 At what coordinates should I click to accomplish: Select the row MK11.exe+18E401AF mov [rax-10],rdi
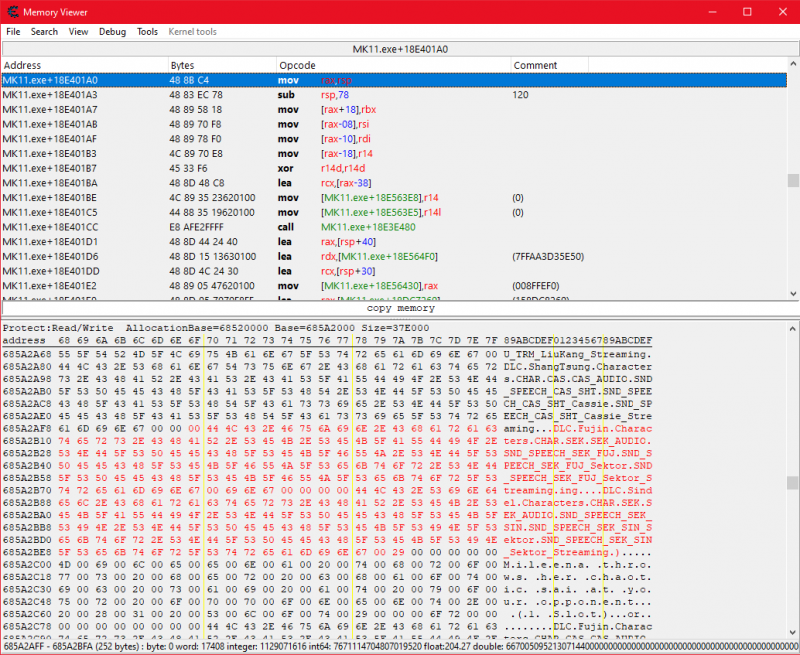pyautogui.click(x=394, y=139)
